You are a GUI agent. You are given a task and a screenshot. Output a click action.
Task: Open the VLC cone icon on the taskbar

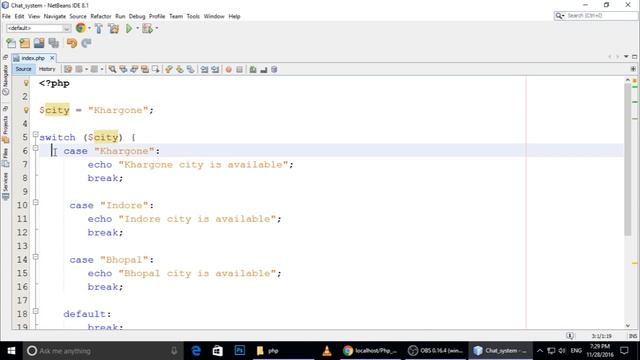tap(327, 351)
